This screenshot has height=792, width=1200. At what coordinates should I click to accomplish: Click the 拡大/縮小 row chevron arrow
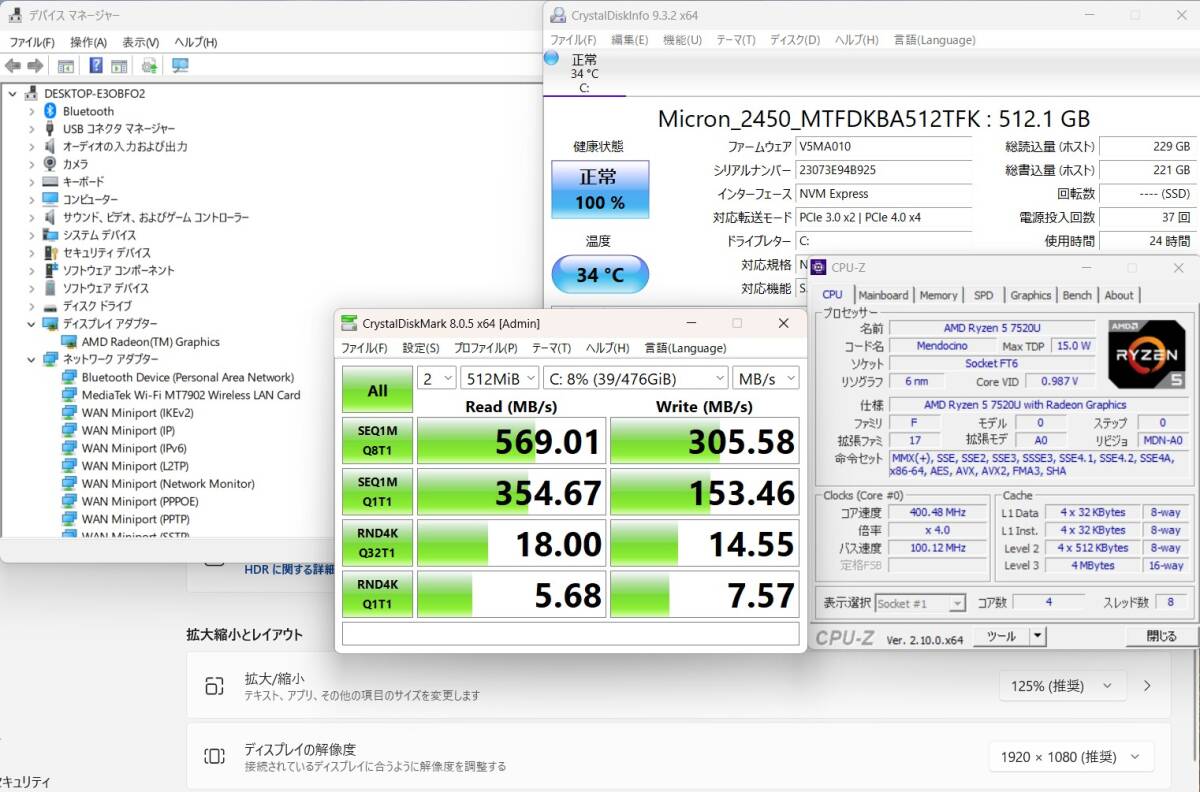pos(1147,686)
